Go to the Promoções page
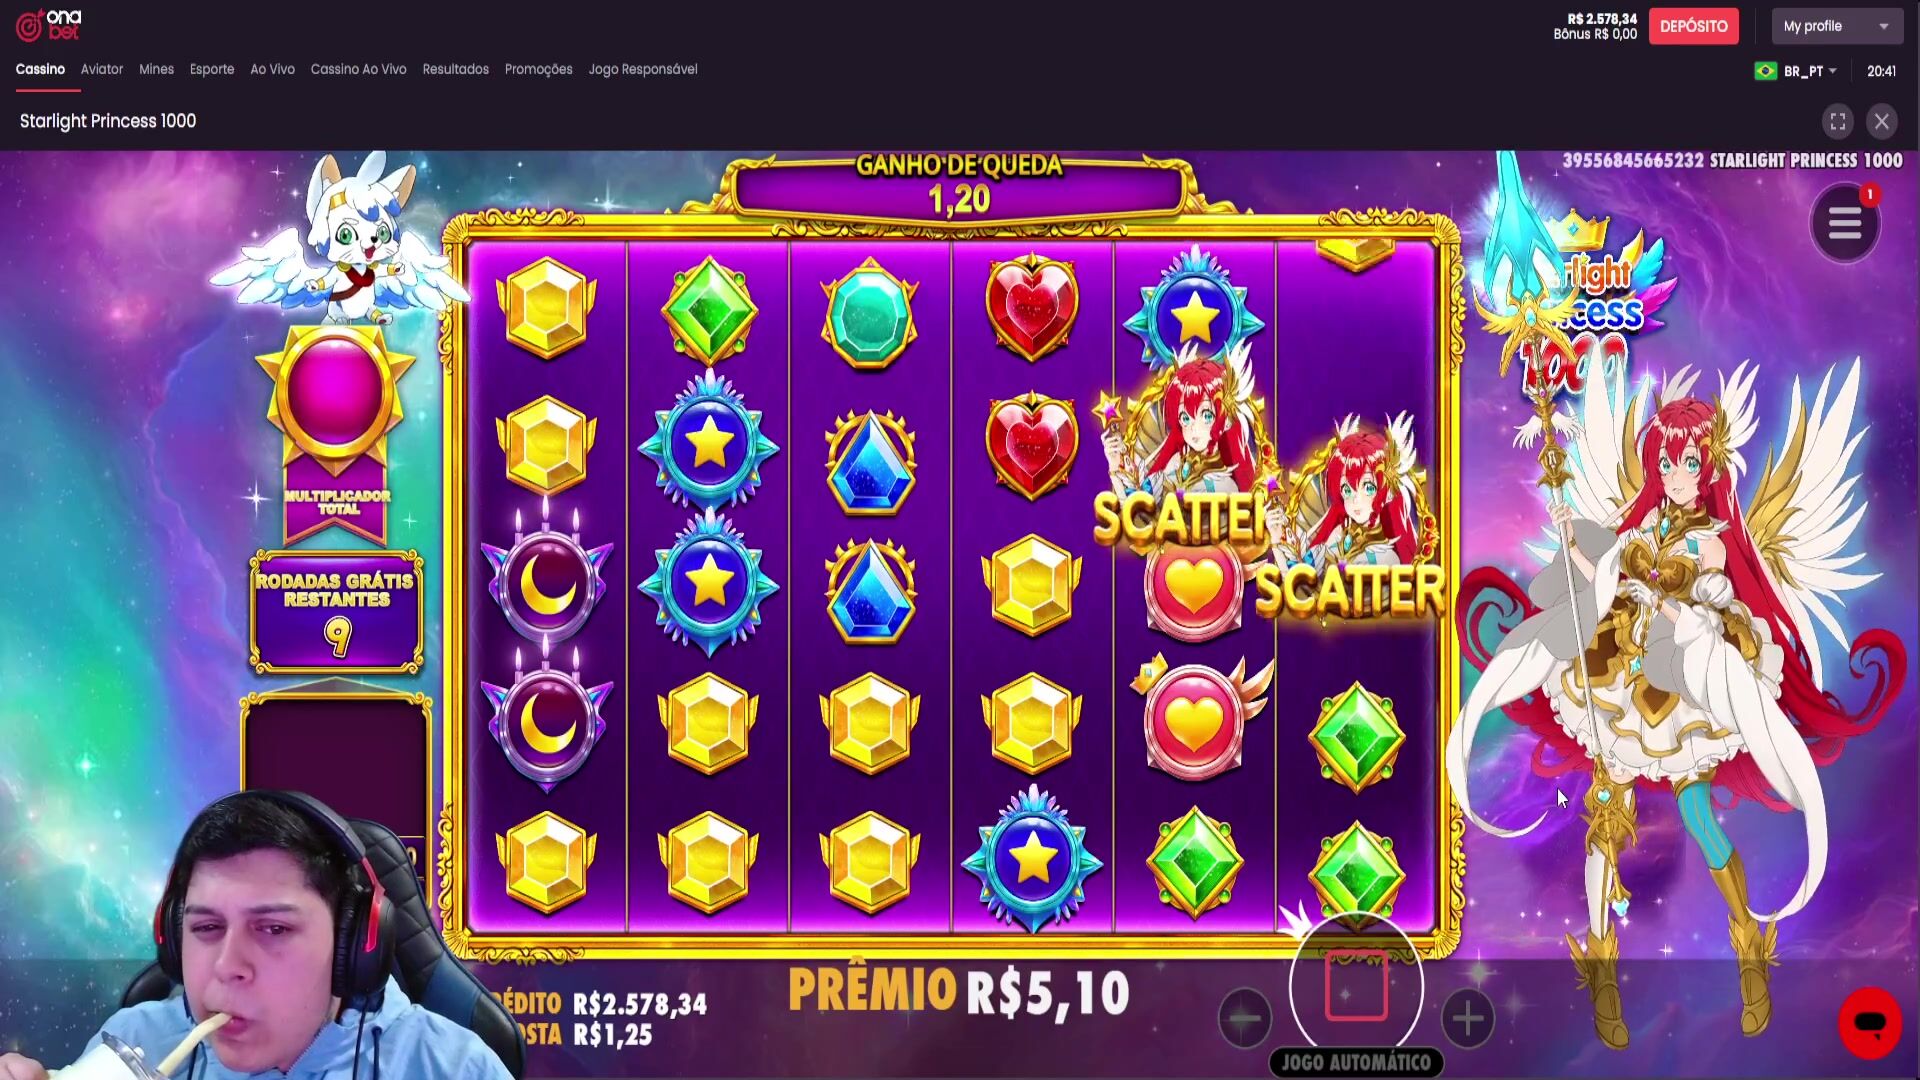 click(538, 69)
